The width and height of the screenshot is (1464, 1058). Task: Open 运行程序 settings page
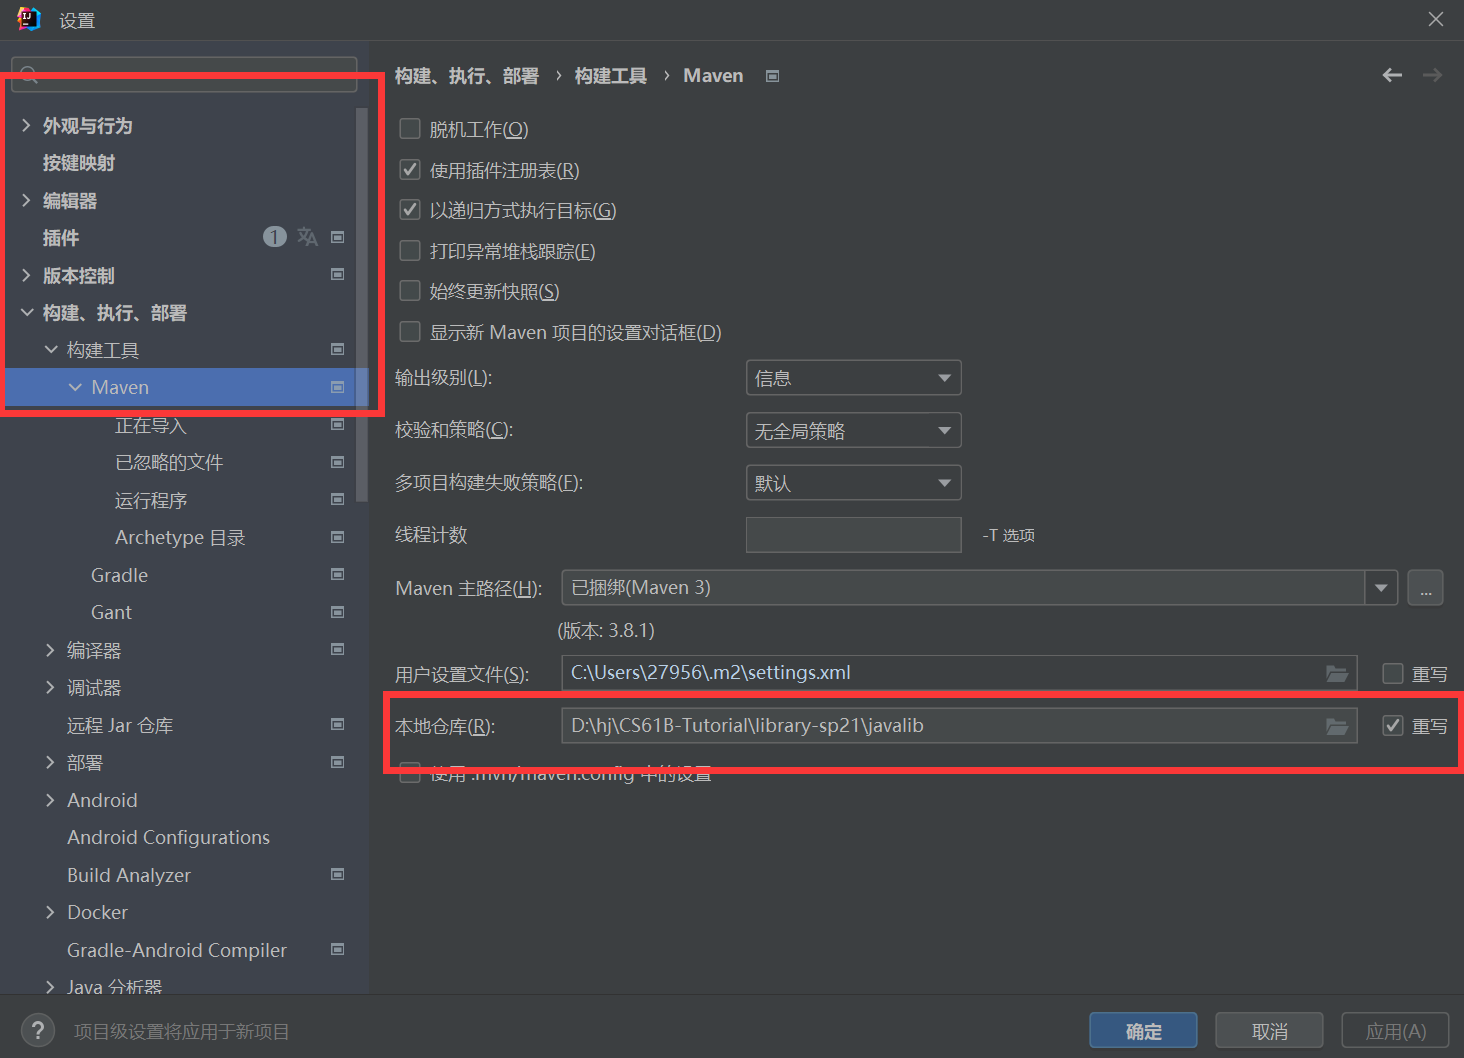151,500
